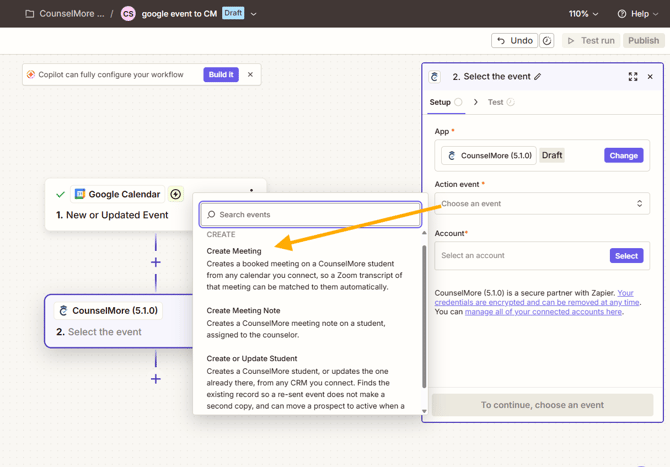The image size is (670, 467).
Task: Click the CounselMore icon in step 2 card
Action: click(63, 311)
